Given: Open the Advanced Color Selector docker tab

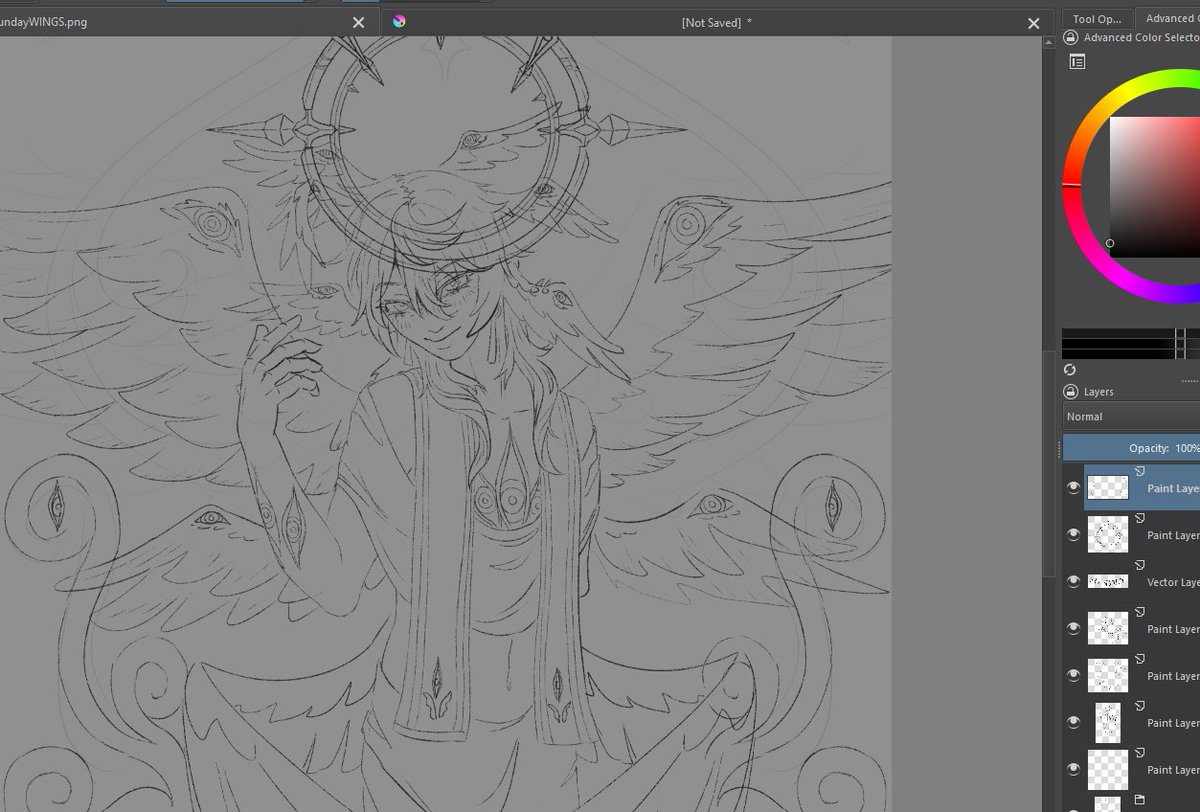Looking at the screenshot, I should pos(1169,18).
